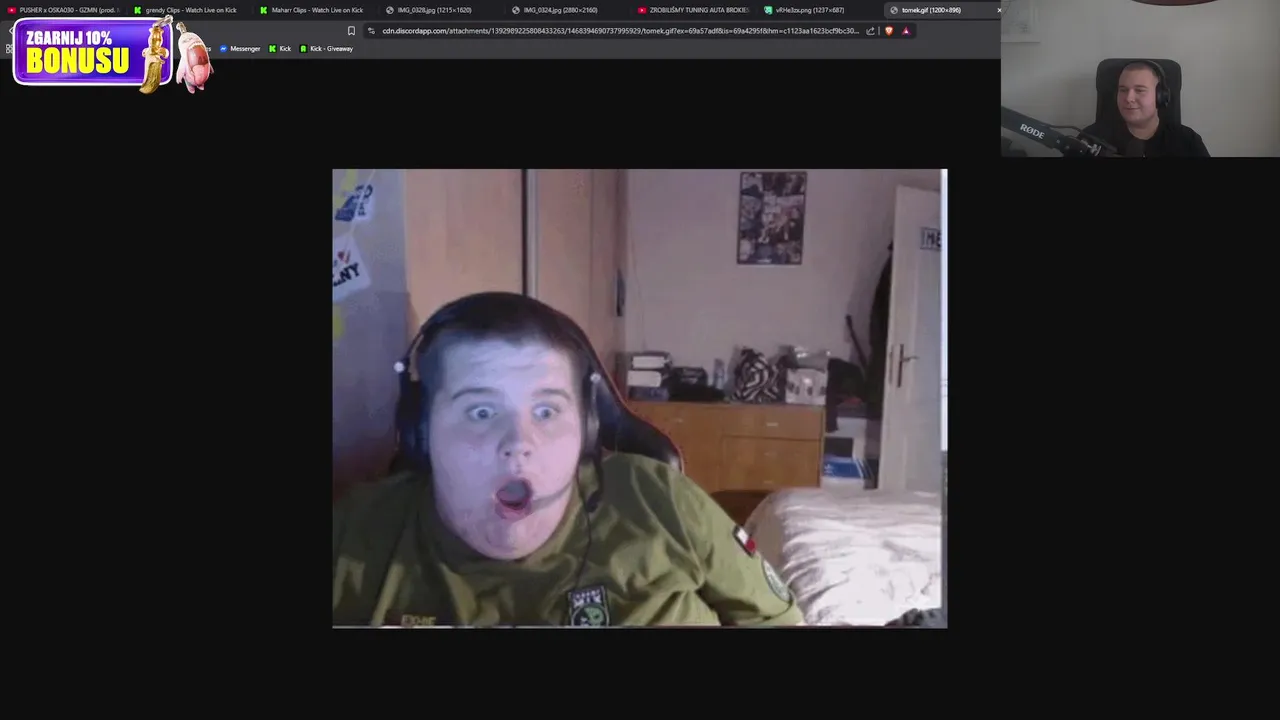Image resolution: width=1280 pixels, height=720 pixels.
Task: Focus the cdn.discordapp.com address bar
Action: [620, 31]
